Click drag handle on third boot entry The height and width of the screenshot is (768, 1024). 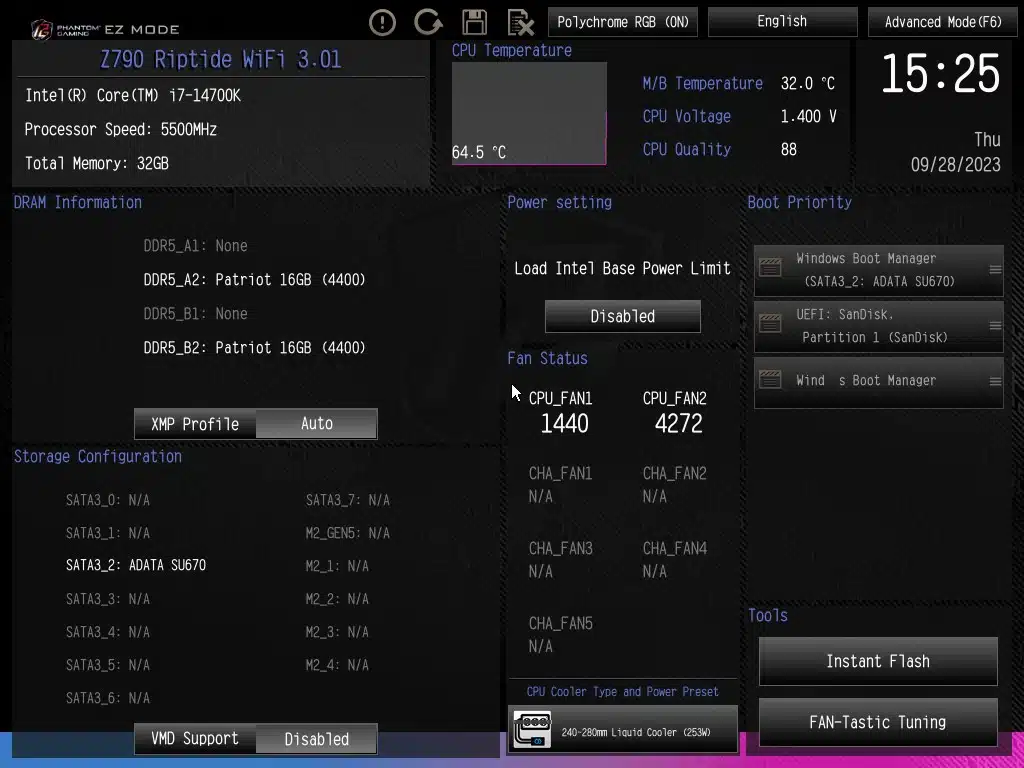995,381
